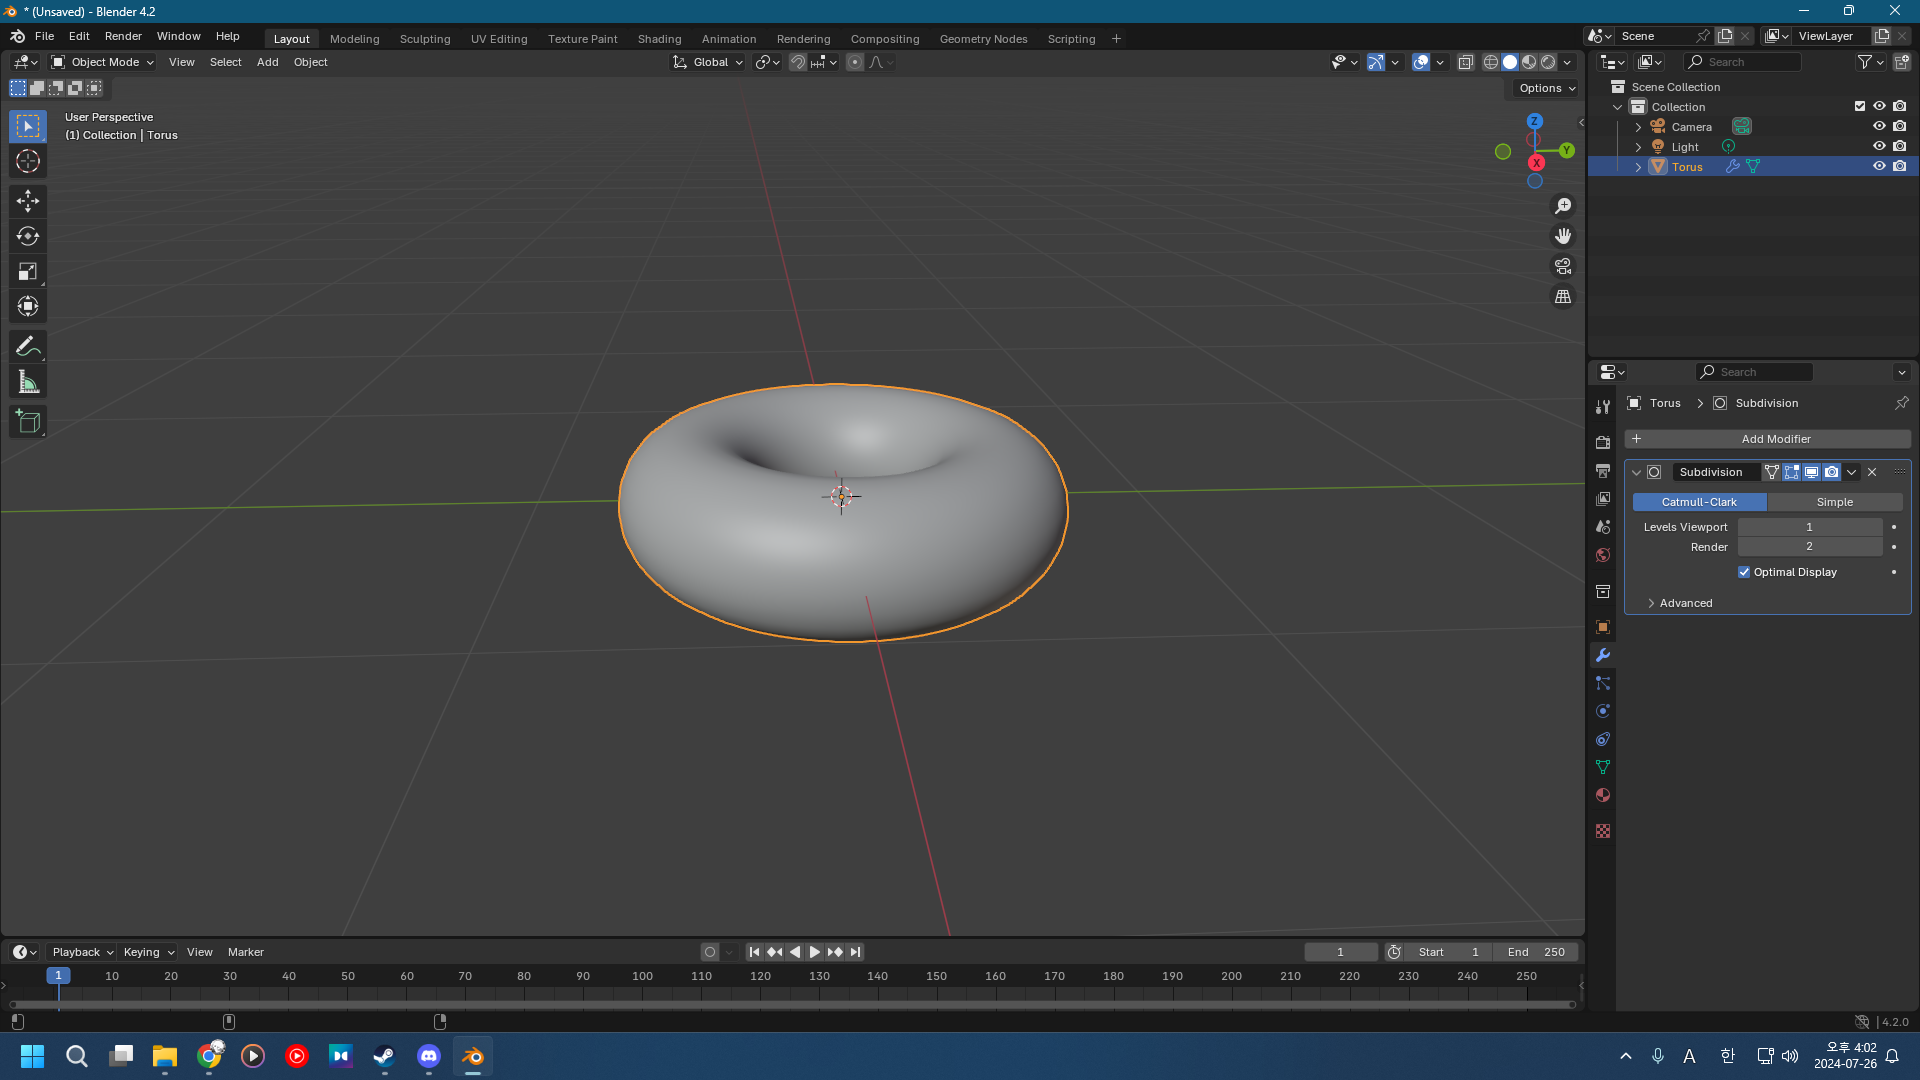1920x1080 pixels.
Task: Open the Object properties tab
Action: point(1603,627)
